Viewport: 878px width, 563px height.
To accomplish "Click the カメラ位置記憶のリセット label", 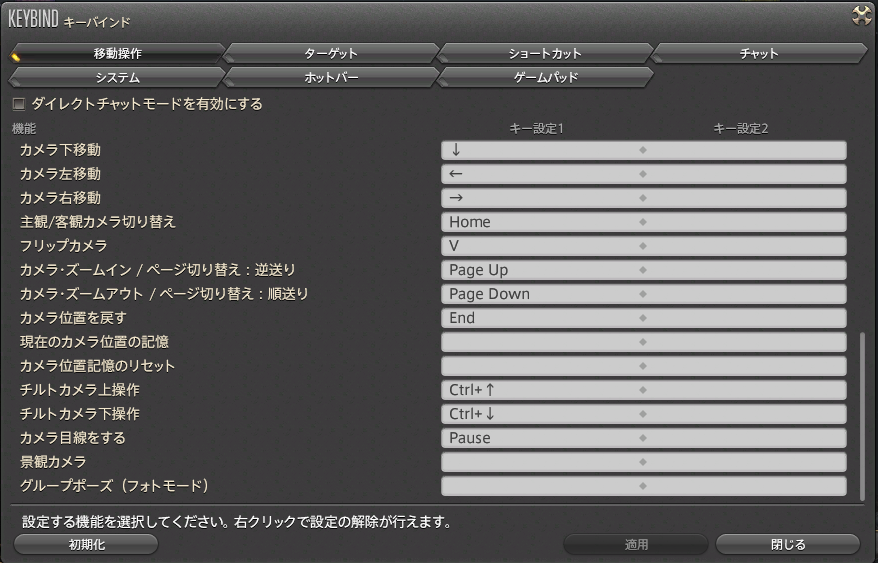I will click(x=97, y=366).
